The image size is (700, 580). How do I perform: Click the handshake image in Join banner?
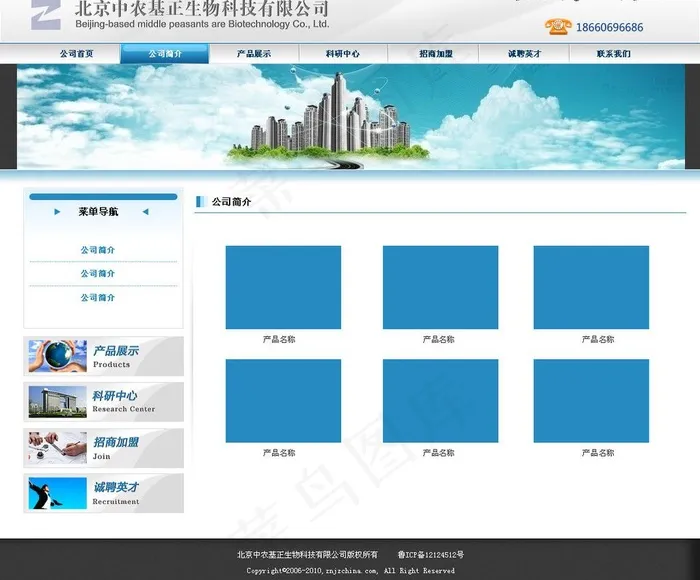pyautogui.click(x=57, y=448)
